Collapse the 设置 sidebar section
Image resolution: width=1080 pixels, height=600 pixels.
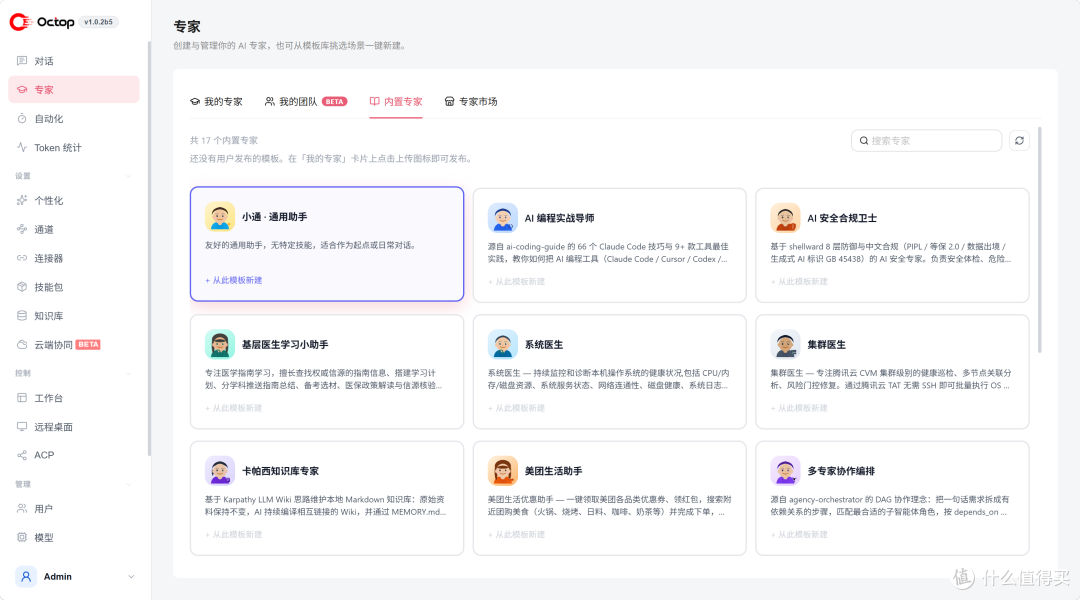(x=129, y=176)
